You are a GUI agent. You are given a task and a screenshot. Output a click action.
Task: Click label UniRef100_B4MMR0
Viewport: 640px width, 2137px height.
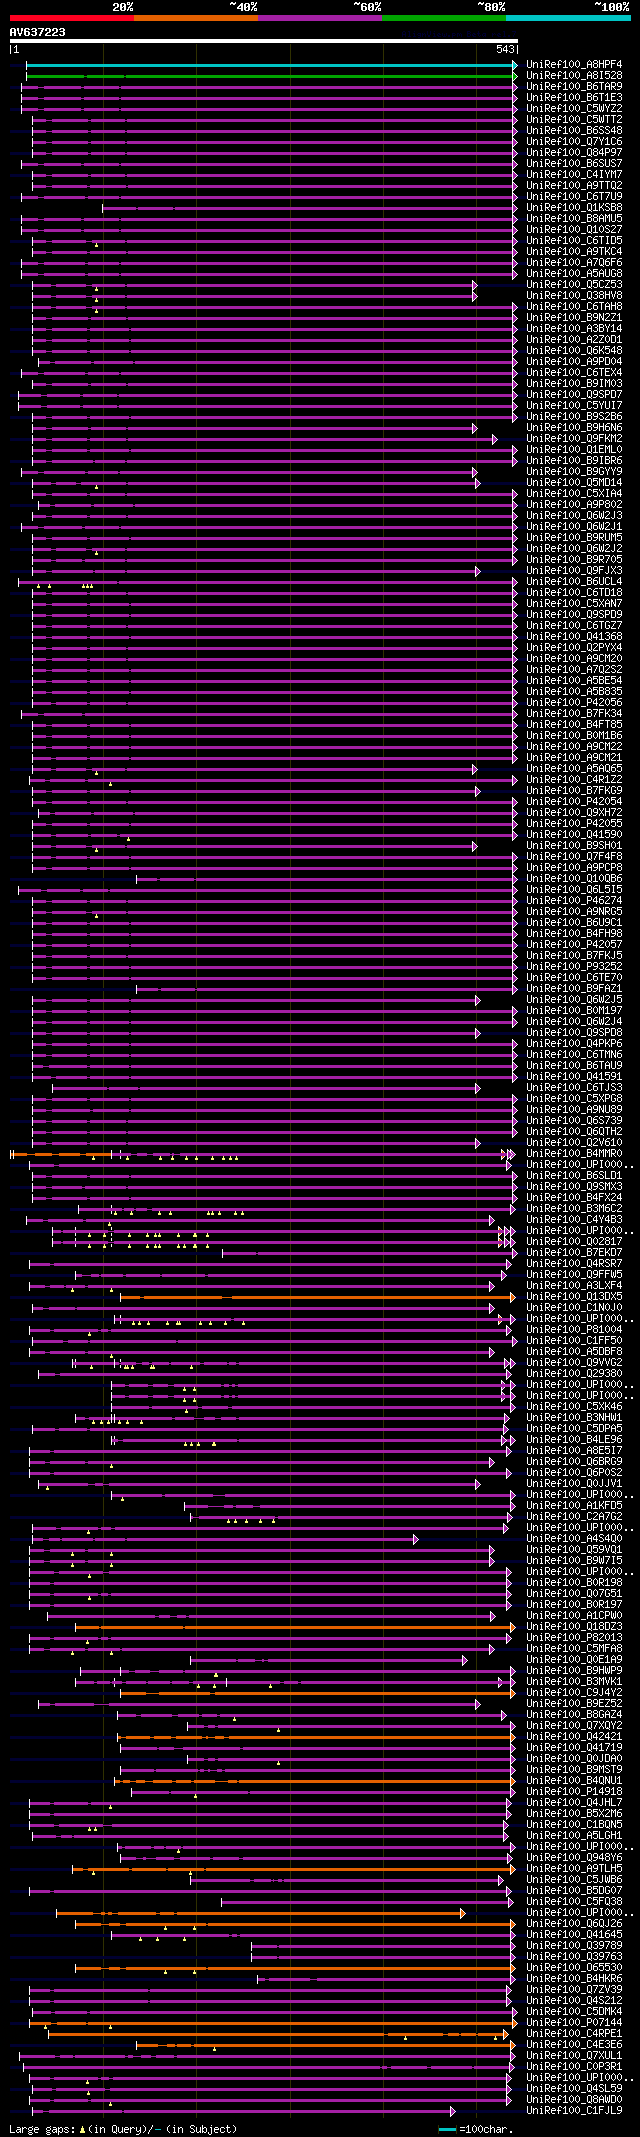[x=574, y=1154]
